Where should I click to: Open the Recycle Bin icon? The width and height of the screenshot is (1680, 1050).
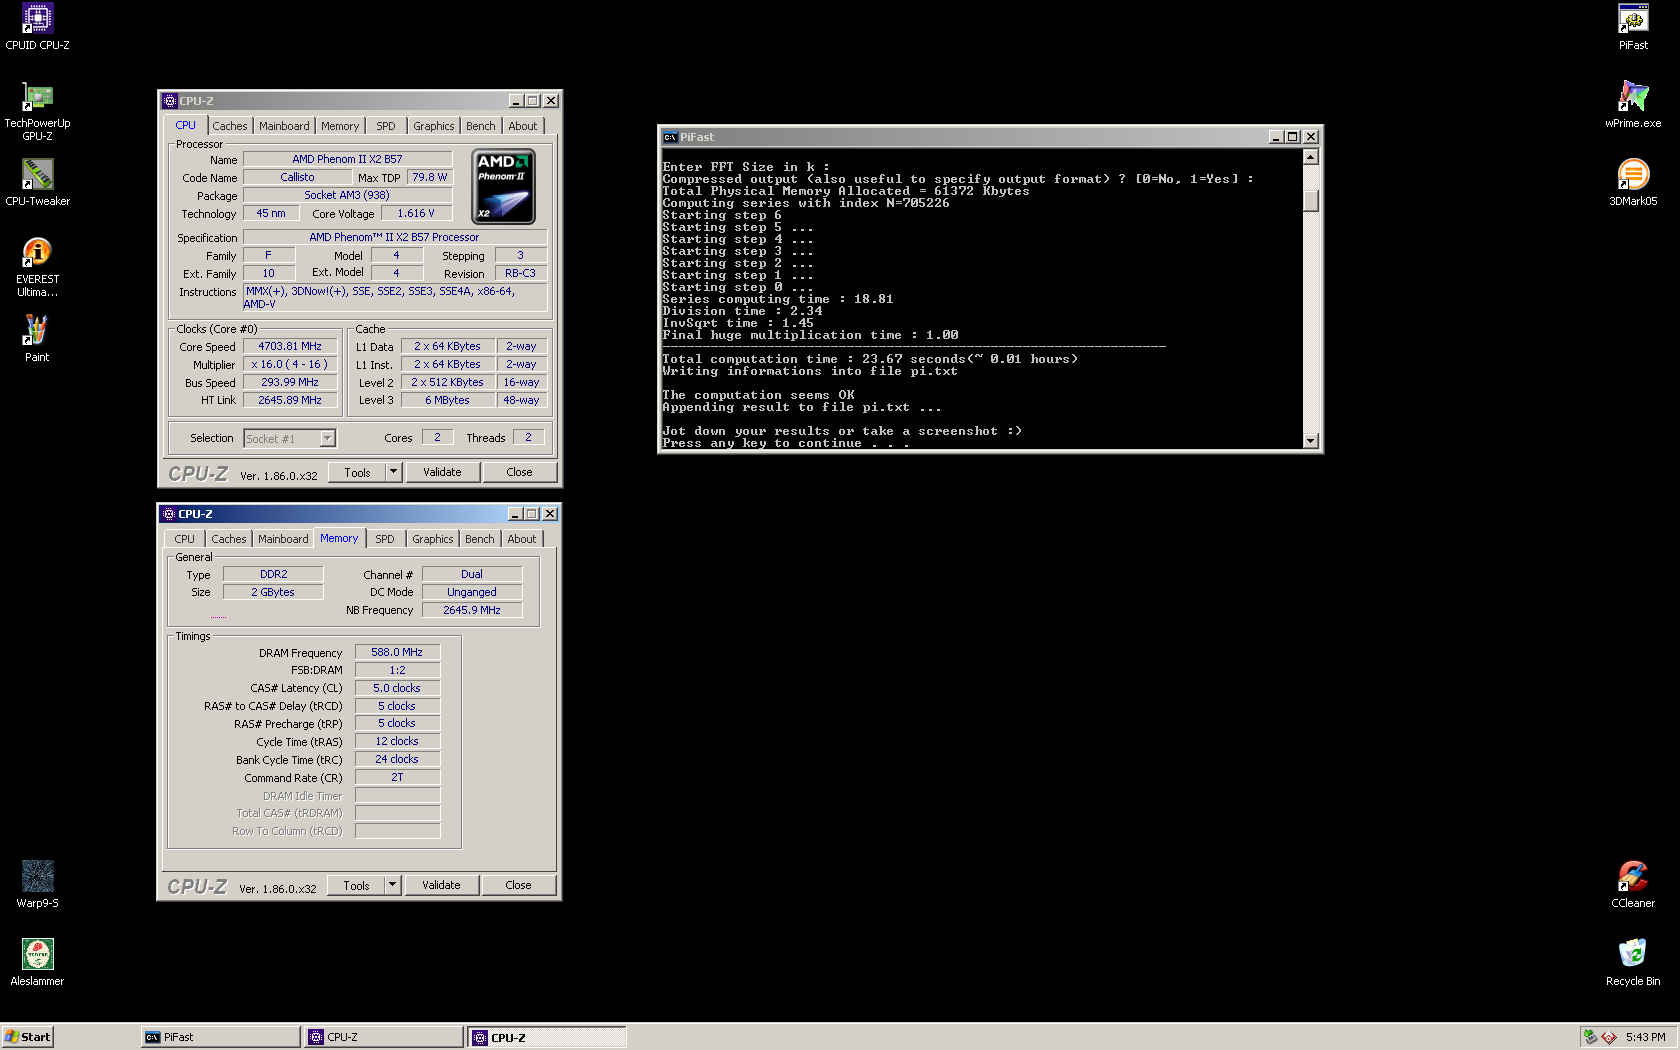(1633, 962)
